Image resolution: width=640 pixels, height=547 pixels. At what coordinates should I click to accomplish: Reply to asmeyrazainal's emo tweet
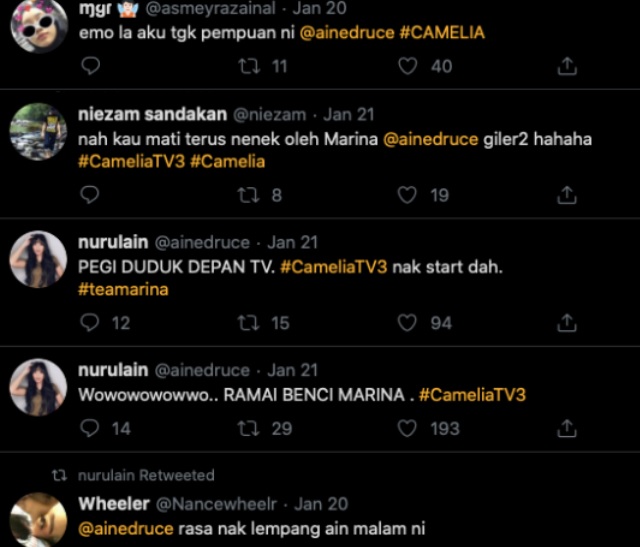point(89,66)
